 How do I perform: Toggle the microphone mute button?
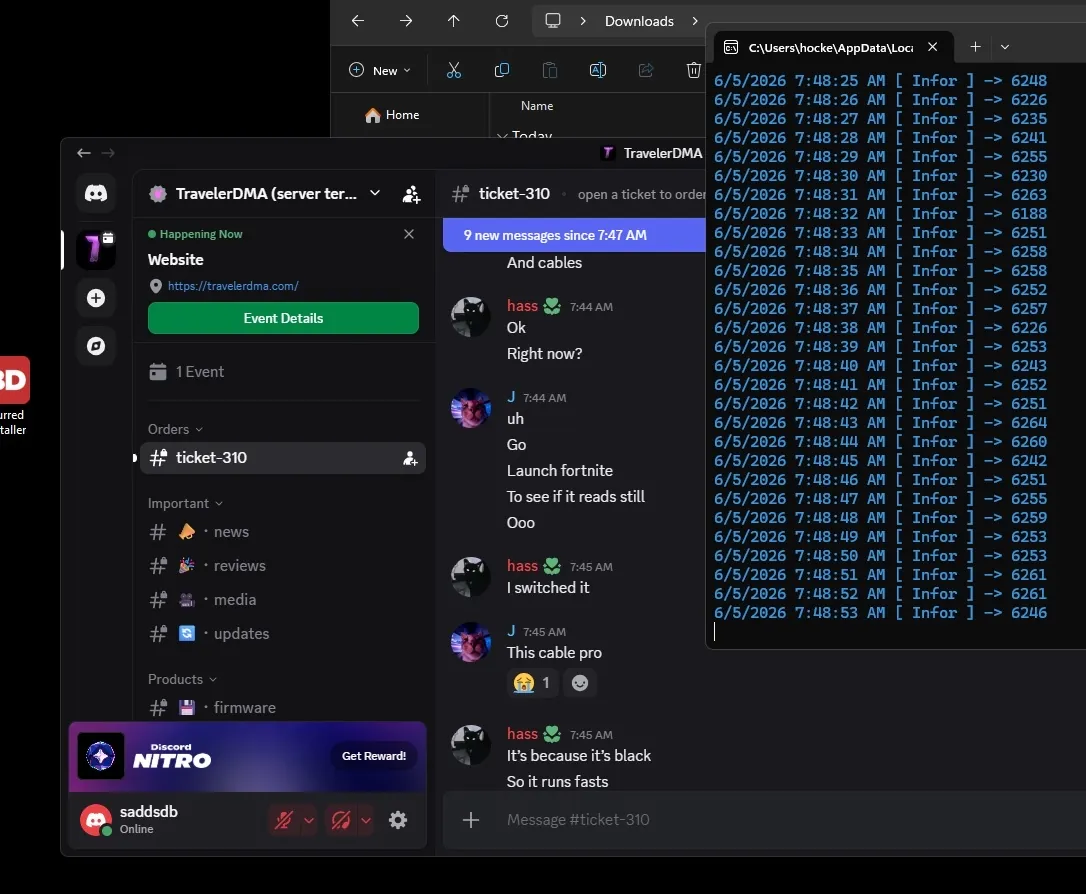(284, 821)
